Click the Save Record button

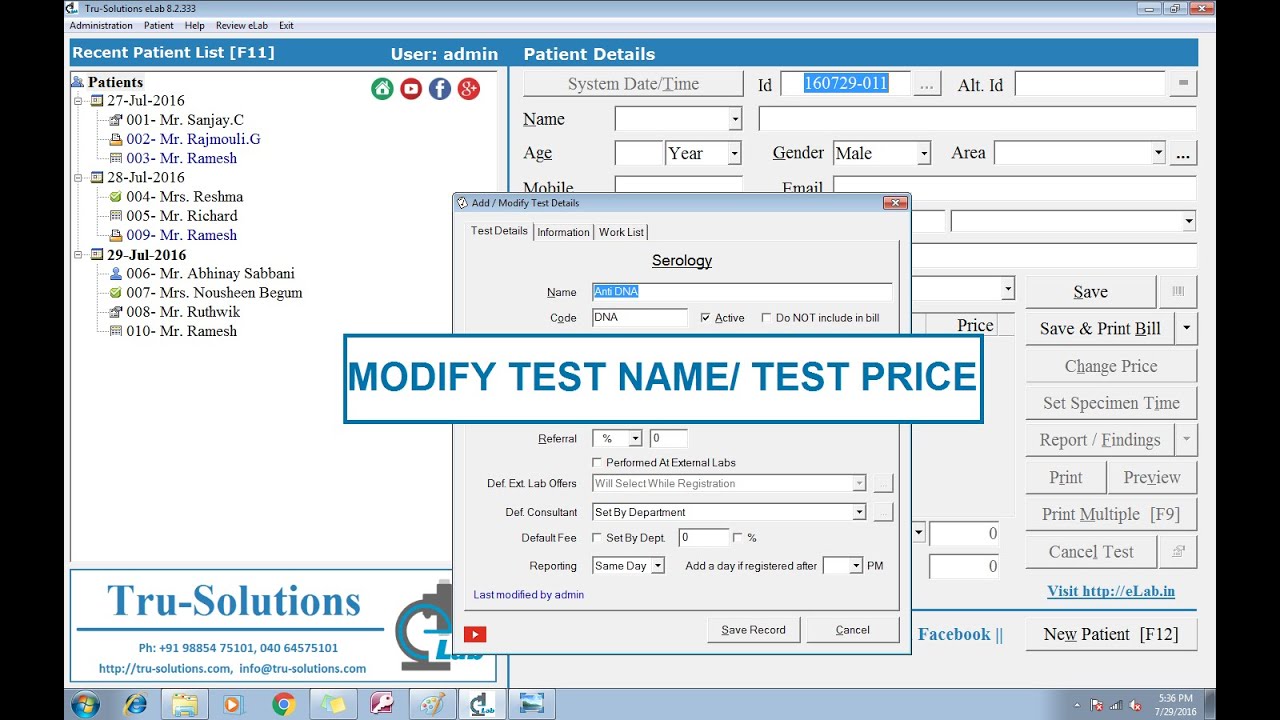tap(753, 630)
